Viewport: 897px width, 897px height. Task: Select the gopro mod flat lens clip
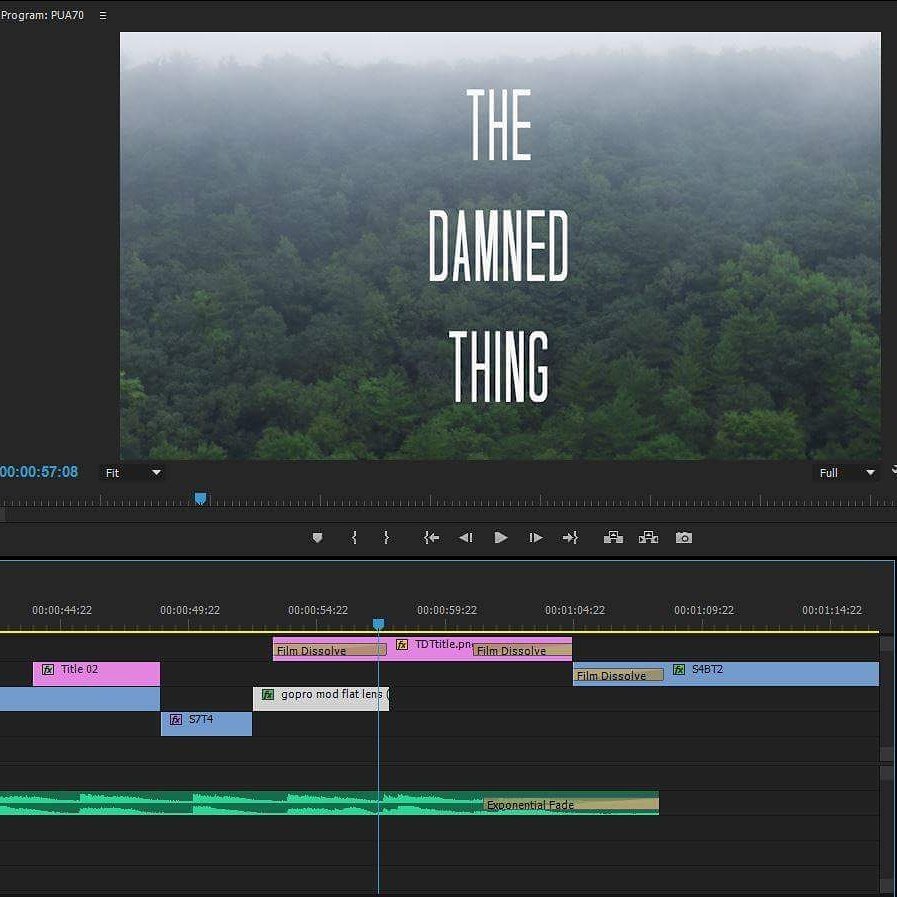coord(321,698)
